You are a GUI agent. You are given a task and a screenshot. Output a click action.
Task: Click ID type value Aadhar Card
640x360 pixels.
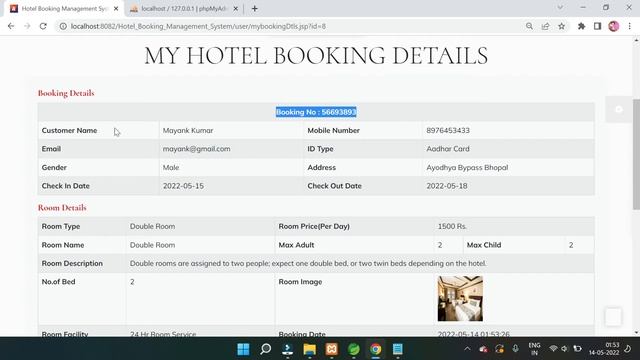448,149
